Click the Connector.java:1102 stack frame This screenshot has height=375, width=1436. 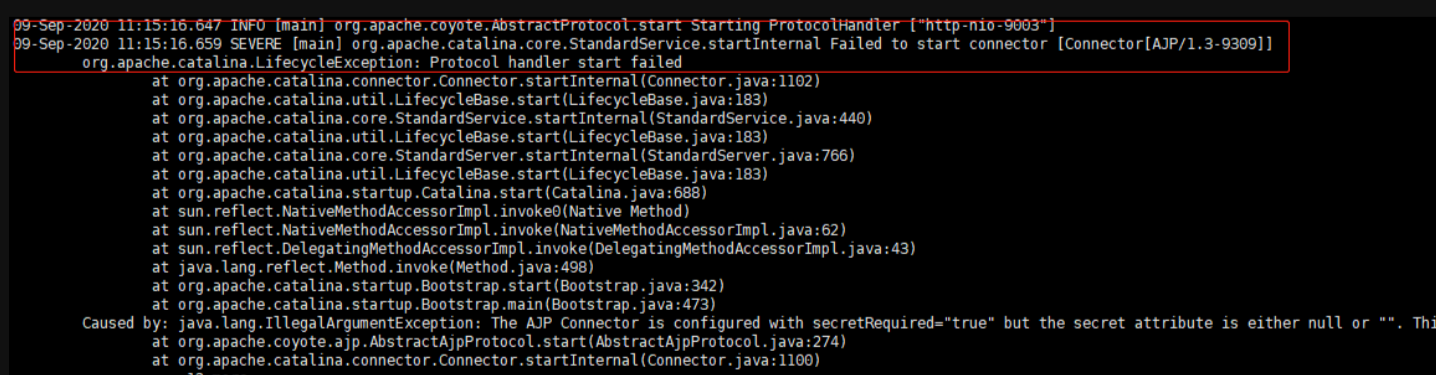click(486, 81)
